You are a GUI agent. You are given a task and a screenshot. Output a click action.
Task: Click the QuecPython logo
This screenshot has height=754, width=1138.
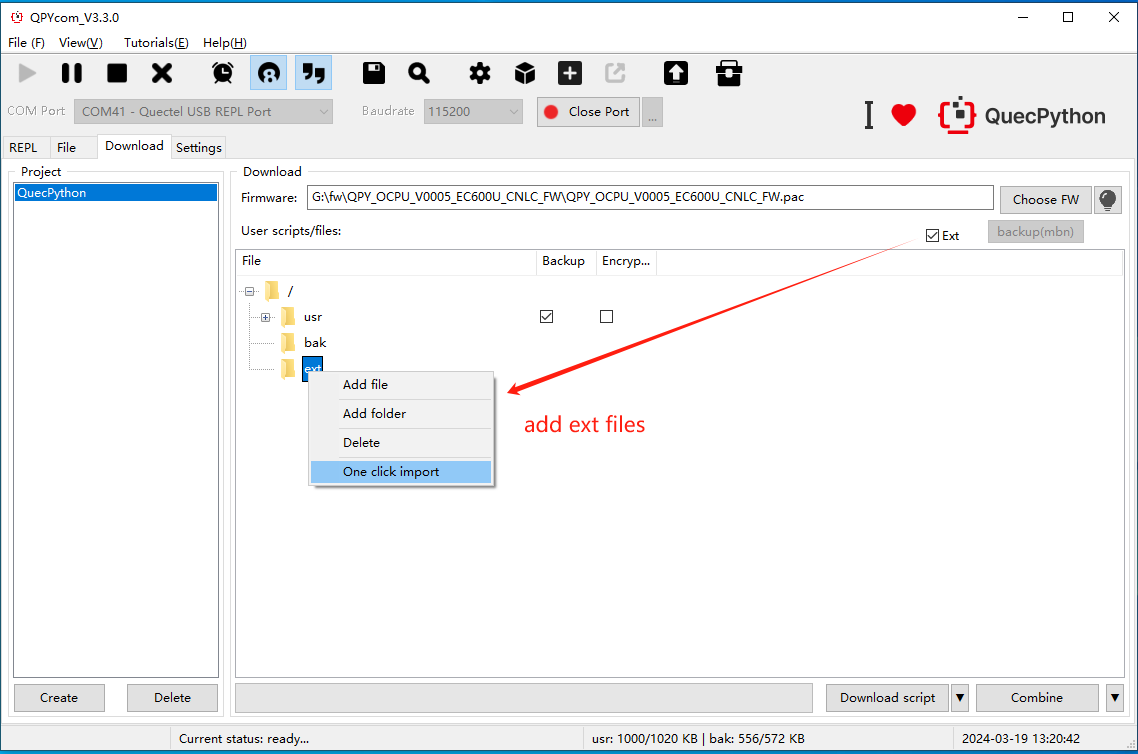(x=1022, y=115)
